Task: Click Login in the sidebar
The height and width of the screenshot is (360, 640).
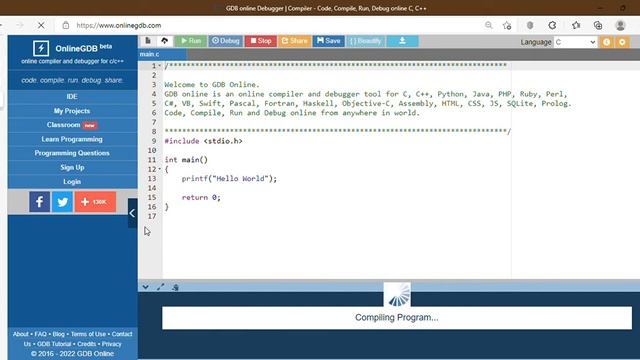Action: tap(72, 182)
